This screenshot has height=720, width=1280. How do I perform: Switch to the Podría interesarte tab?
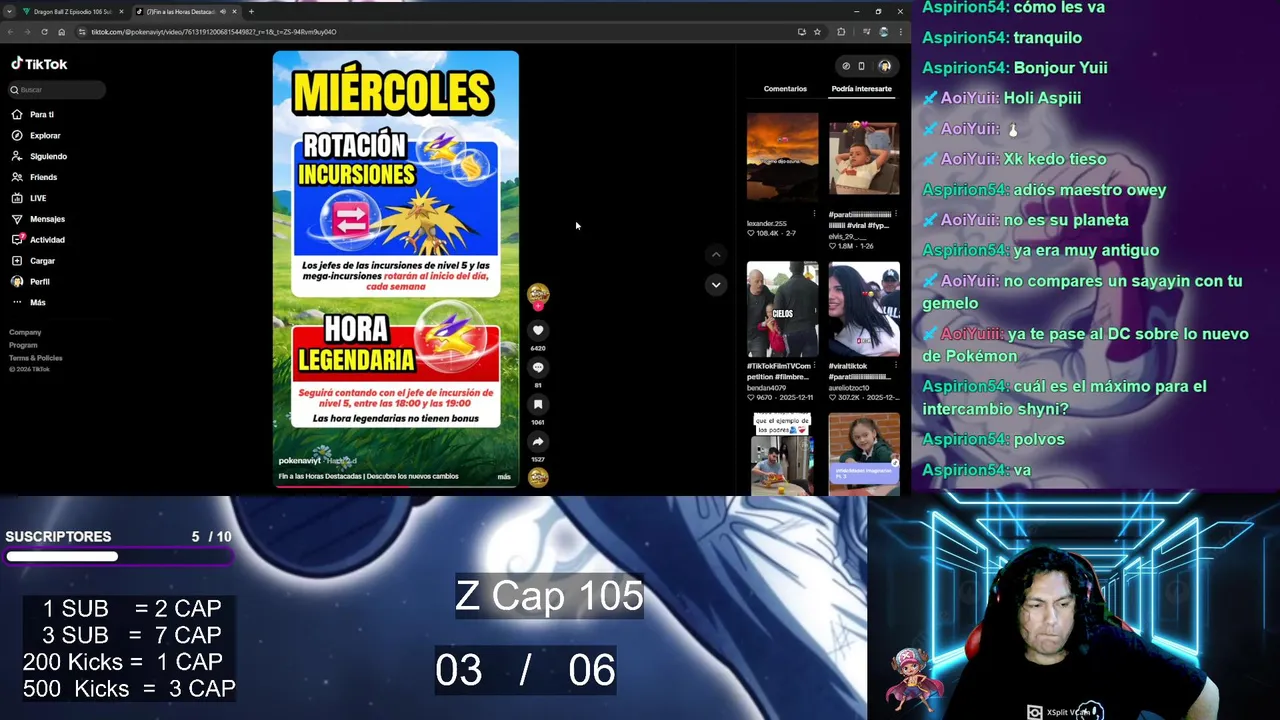coord(861,89)
